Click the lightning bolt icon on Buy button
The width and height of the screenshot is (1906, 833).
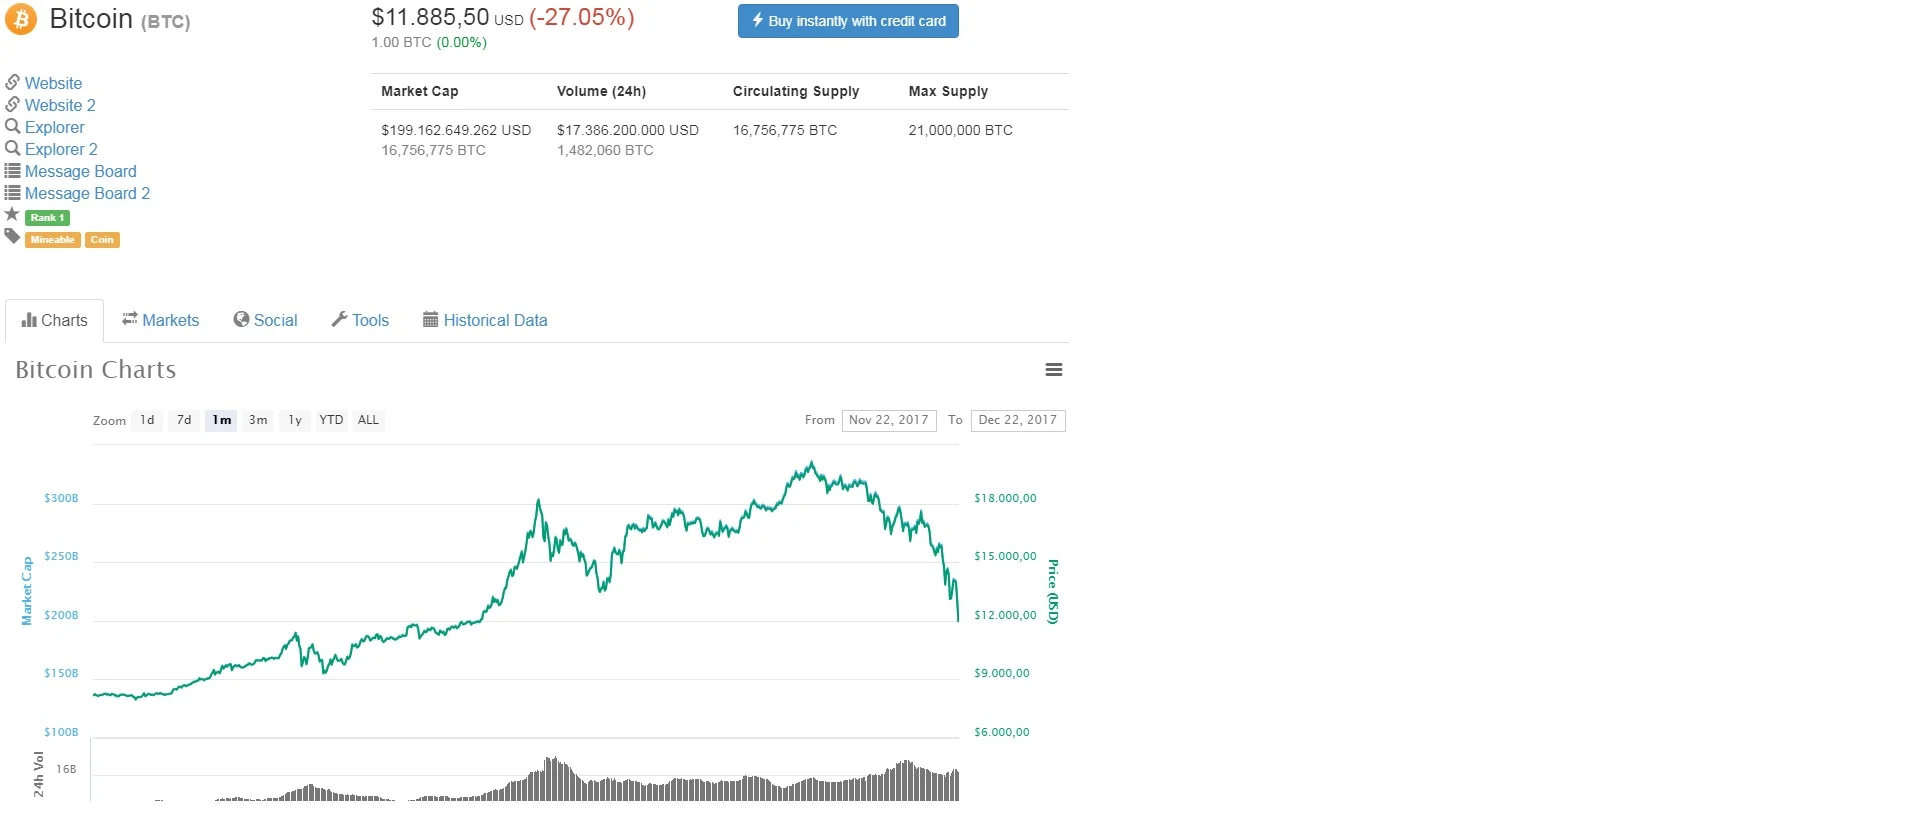point(758,20)
